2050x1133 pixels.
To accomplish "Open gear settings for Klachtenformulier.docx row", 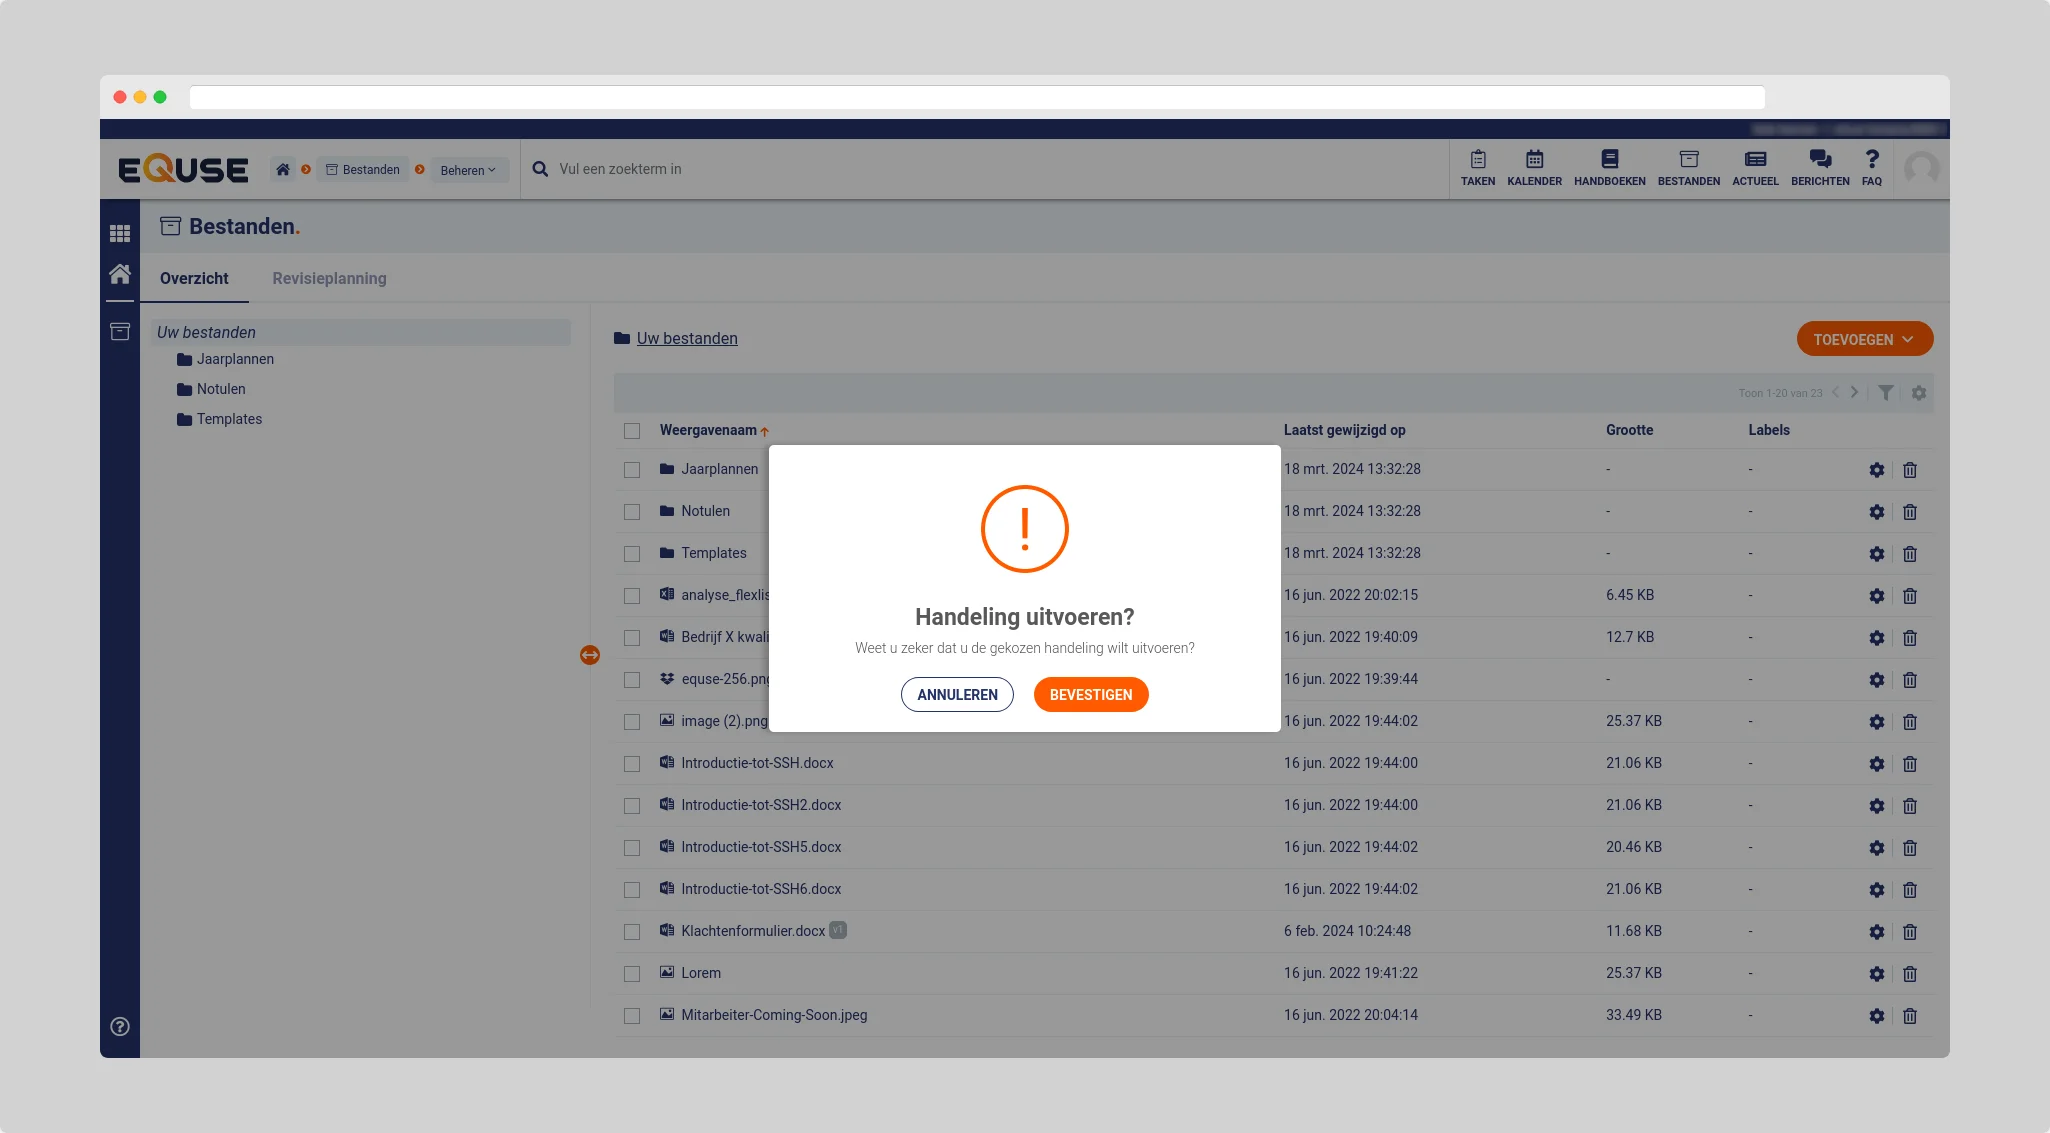I will pyautogui.click(x=1876, y=931).
